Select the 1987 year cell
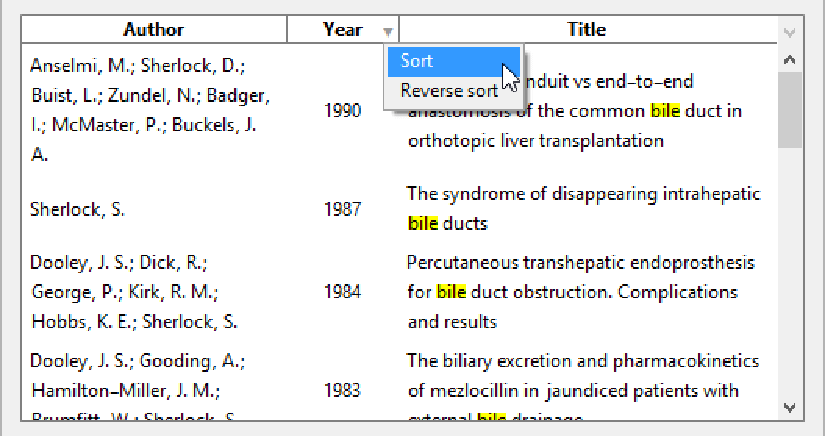Screen dimensions: 826x436 (343, 210)
